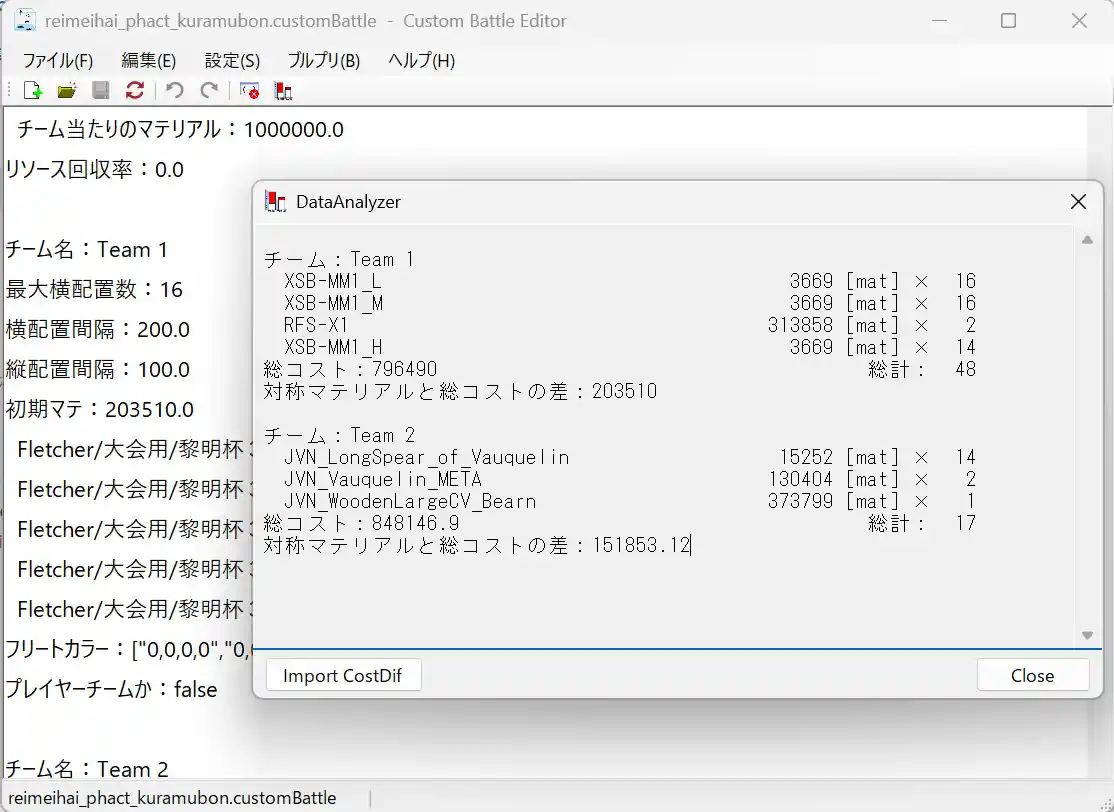
Task: Click the DataAnalyzer scrollbar up arrow
Action: (1087, 240)
